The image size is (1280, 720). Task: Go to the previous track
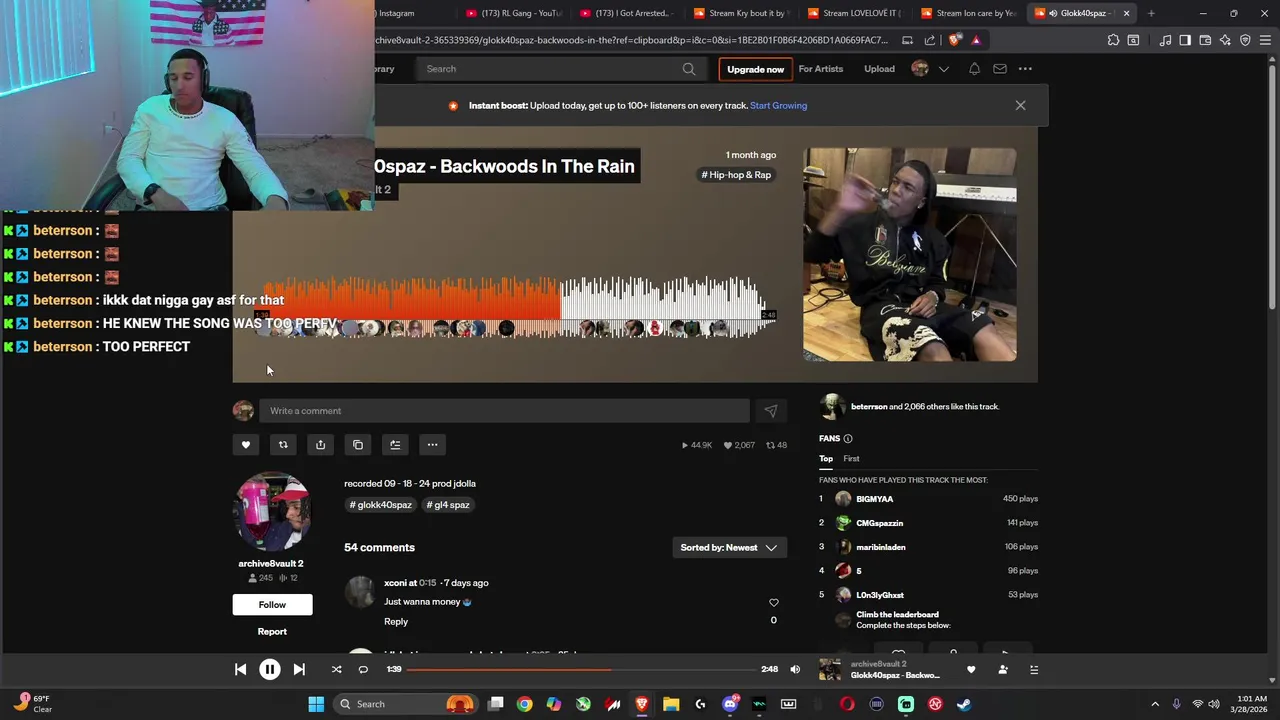(x=240, y=670)
